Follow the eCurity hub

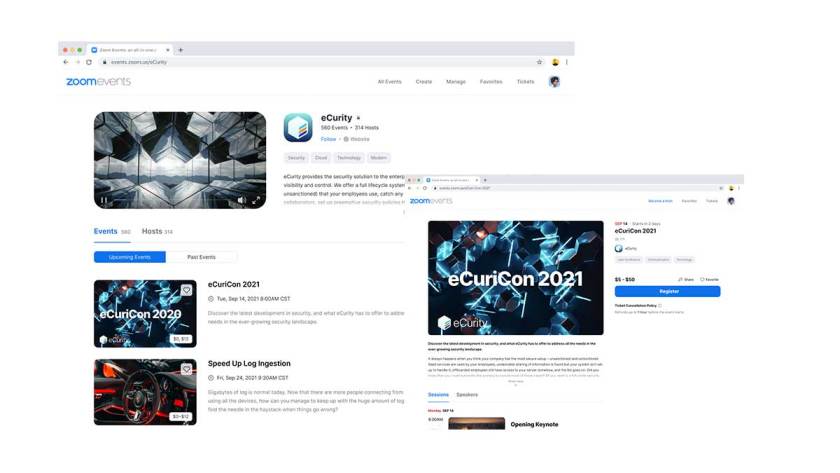pyautogui.click(x=328, y=139)
